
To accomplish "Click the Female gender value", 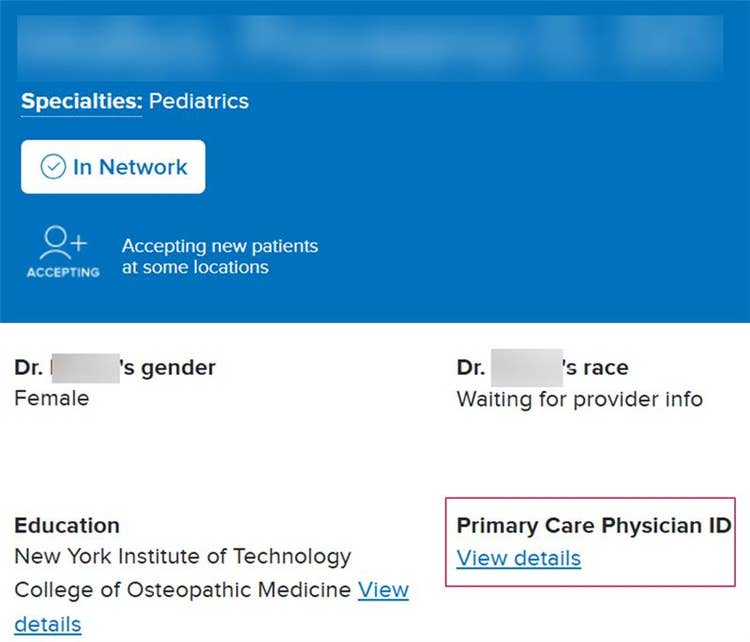I will click(51, 398).
